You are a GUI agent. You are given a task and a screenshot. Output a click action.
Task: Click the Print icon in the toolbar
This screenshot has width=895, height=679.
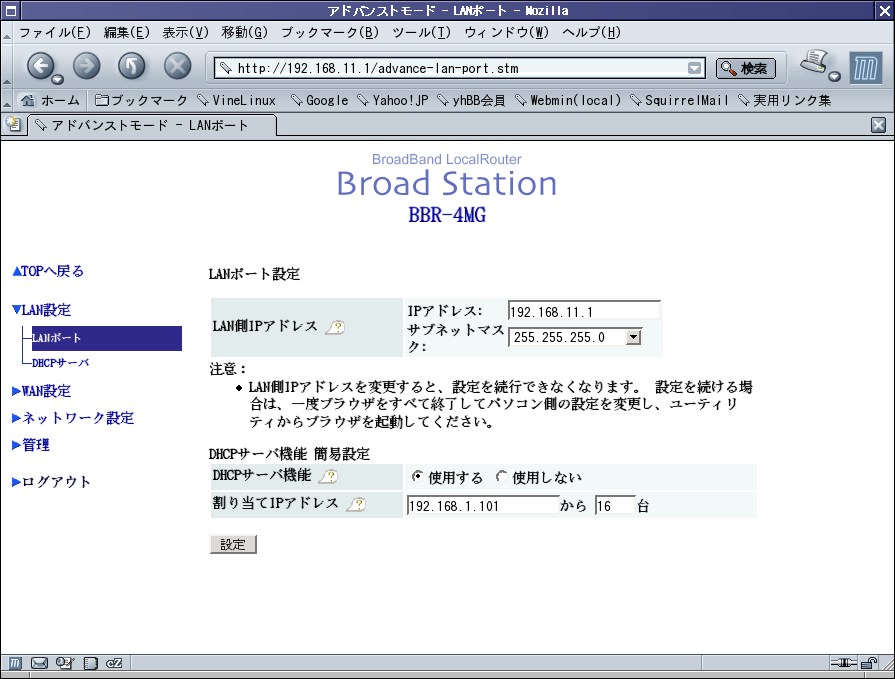tap(815, 62)
